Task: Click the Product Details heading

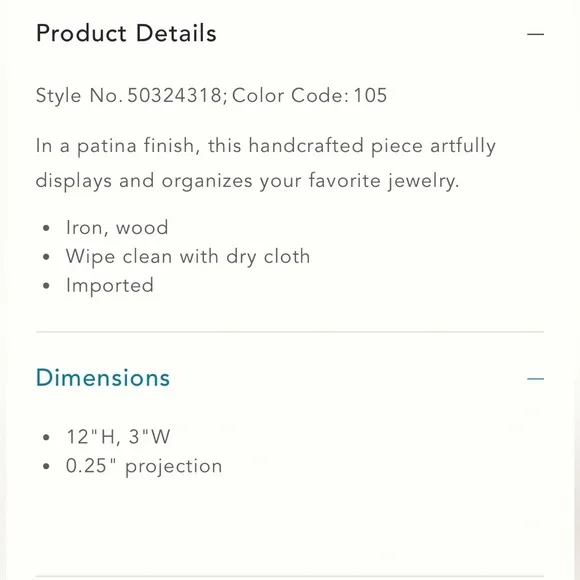Action: [126, 33]
